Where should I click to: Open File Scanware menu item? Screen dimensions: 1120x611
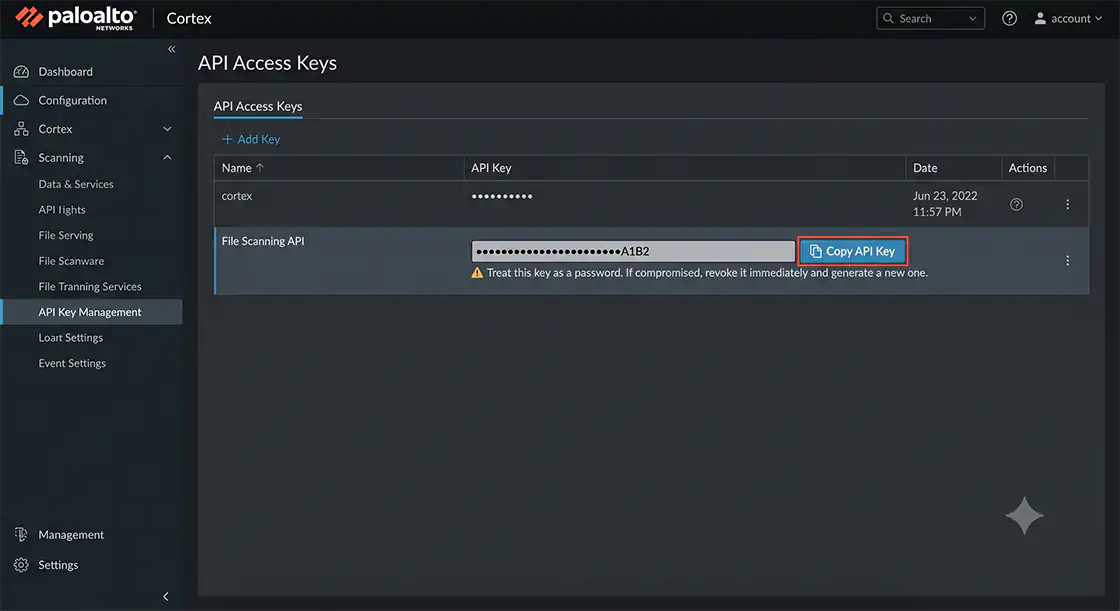71,261
